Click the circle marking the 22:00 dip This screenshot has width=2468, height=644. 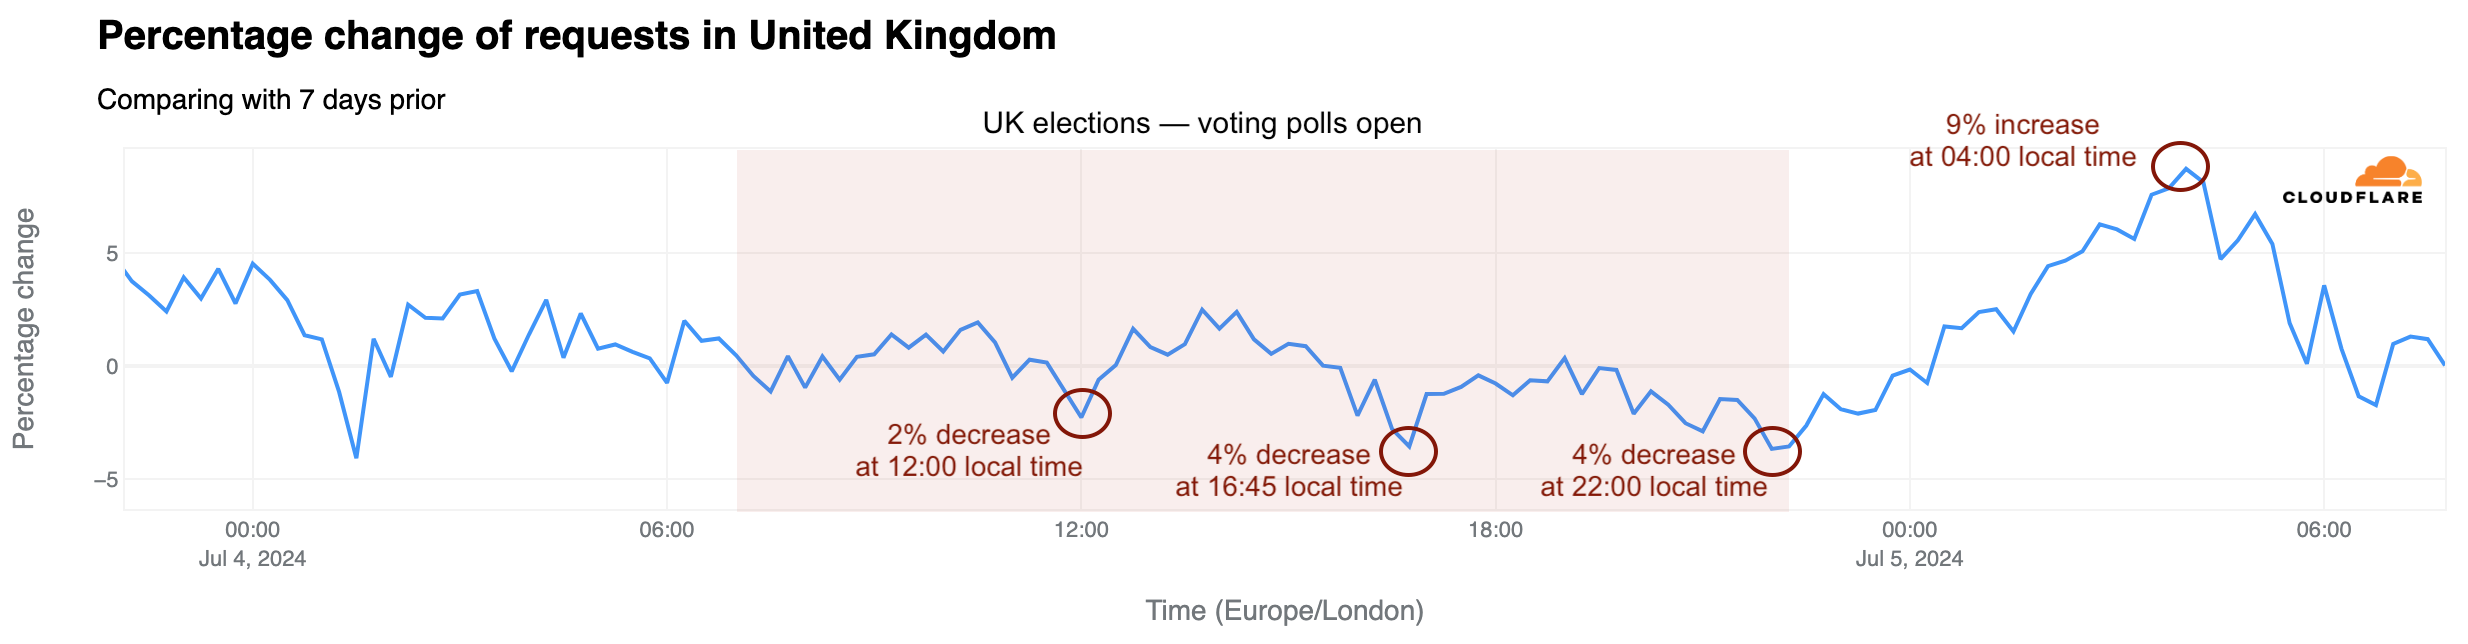pos(1772,451)
